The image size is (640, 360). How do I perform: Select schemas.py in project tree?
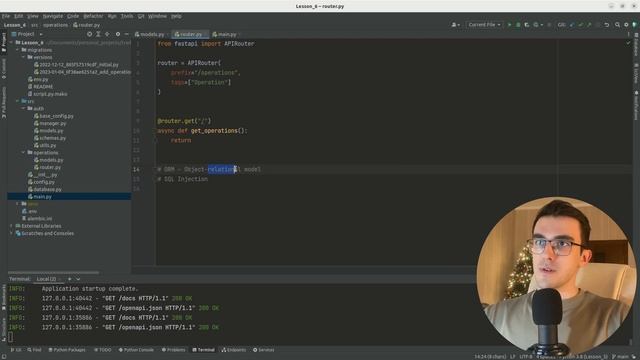point(50,138)
